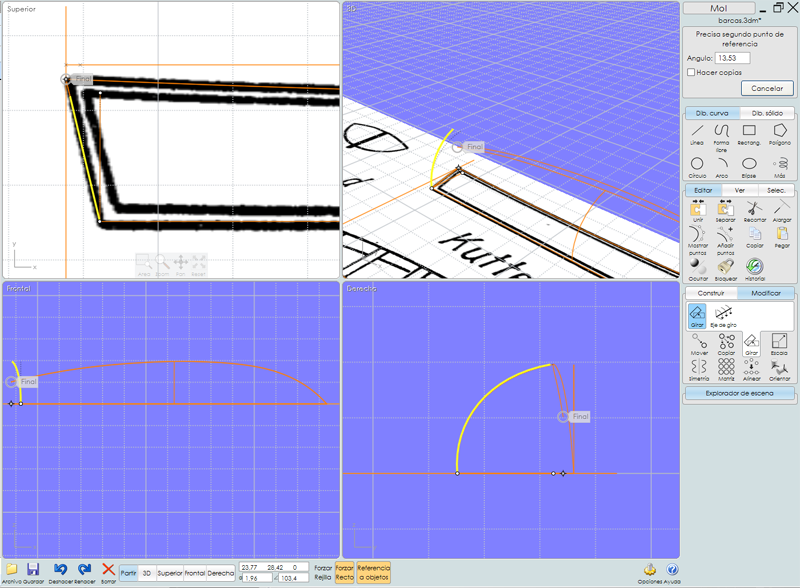This screenshot has width=800, height=588.
Task: Click the Alargar extend tool
Action: coord(782,211)
